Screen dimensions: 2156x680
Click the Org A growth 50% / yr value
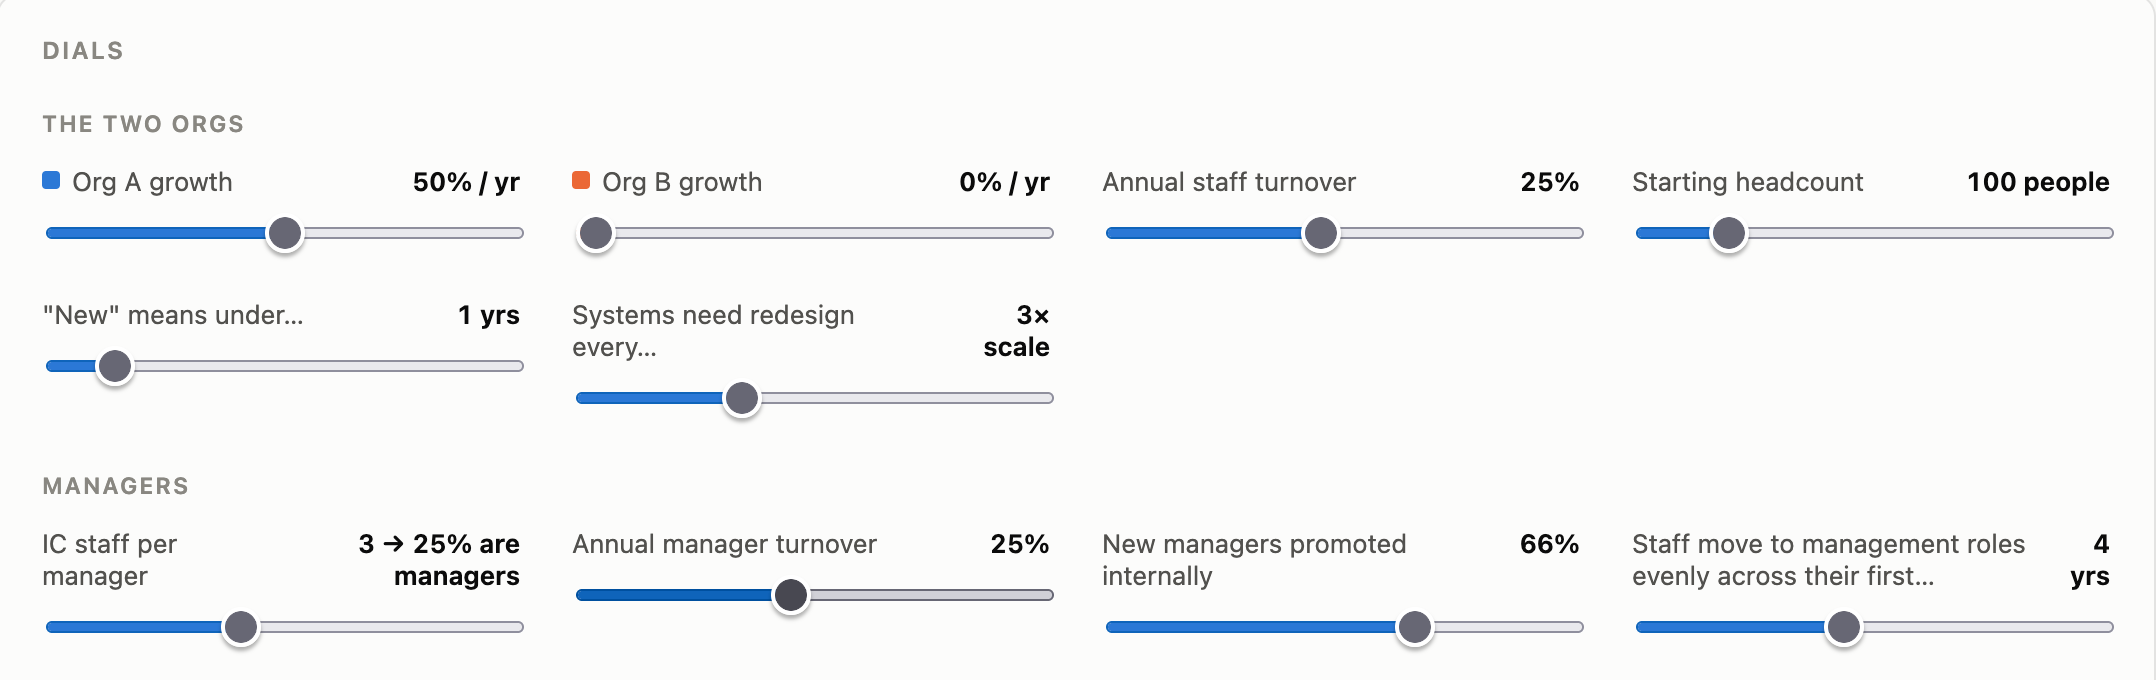click(x=466, y=182)
